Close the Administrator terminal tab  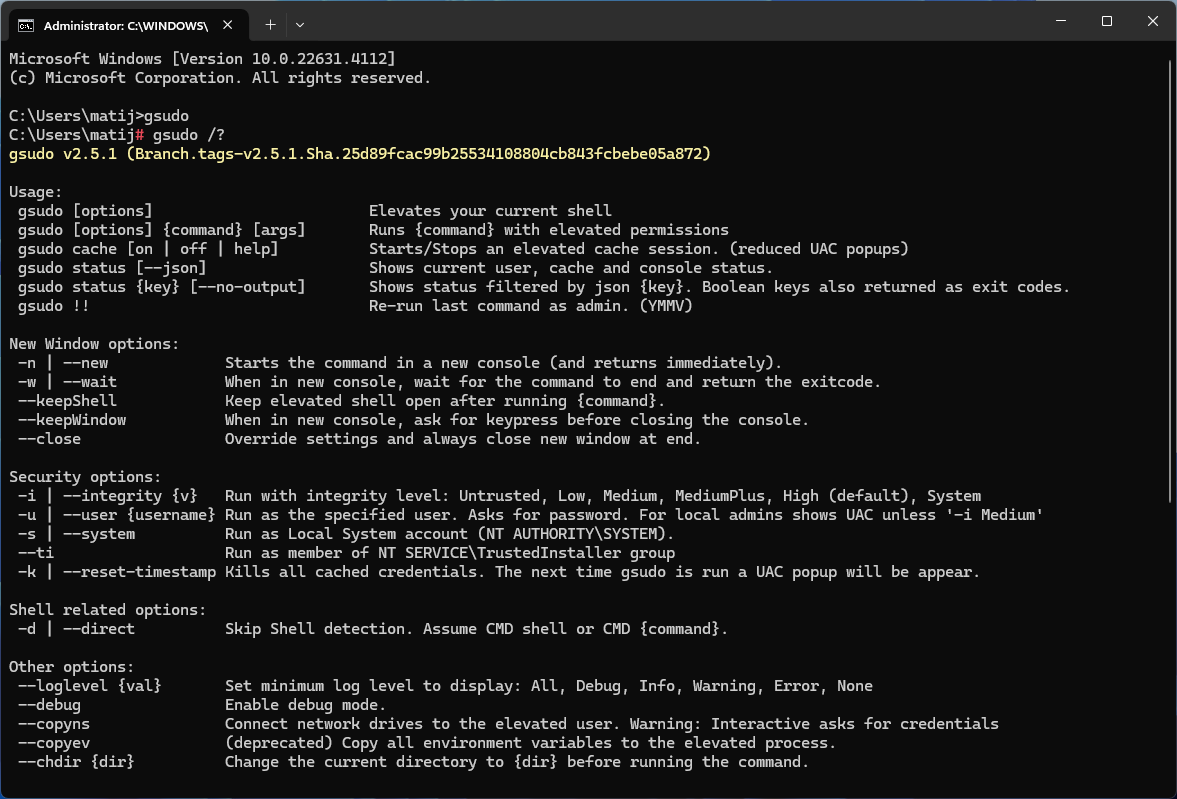pyautogui.click(x=227, y=25)
